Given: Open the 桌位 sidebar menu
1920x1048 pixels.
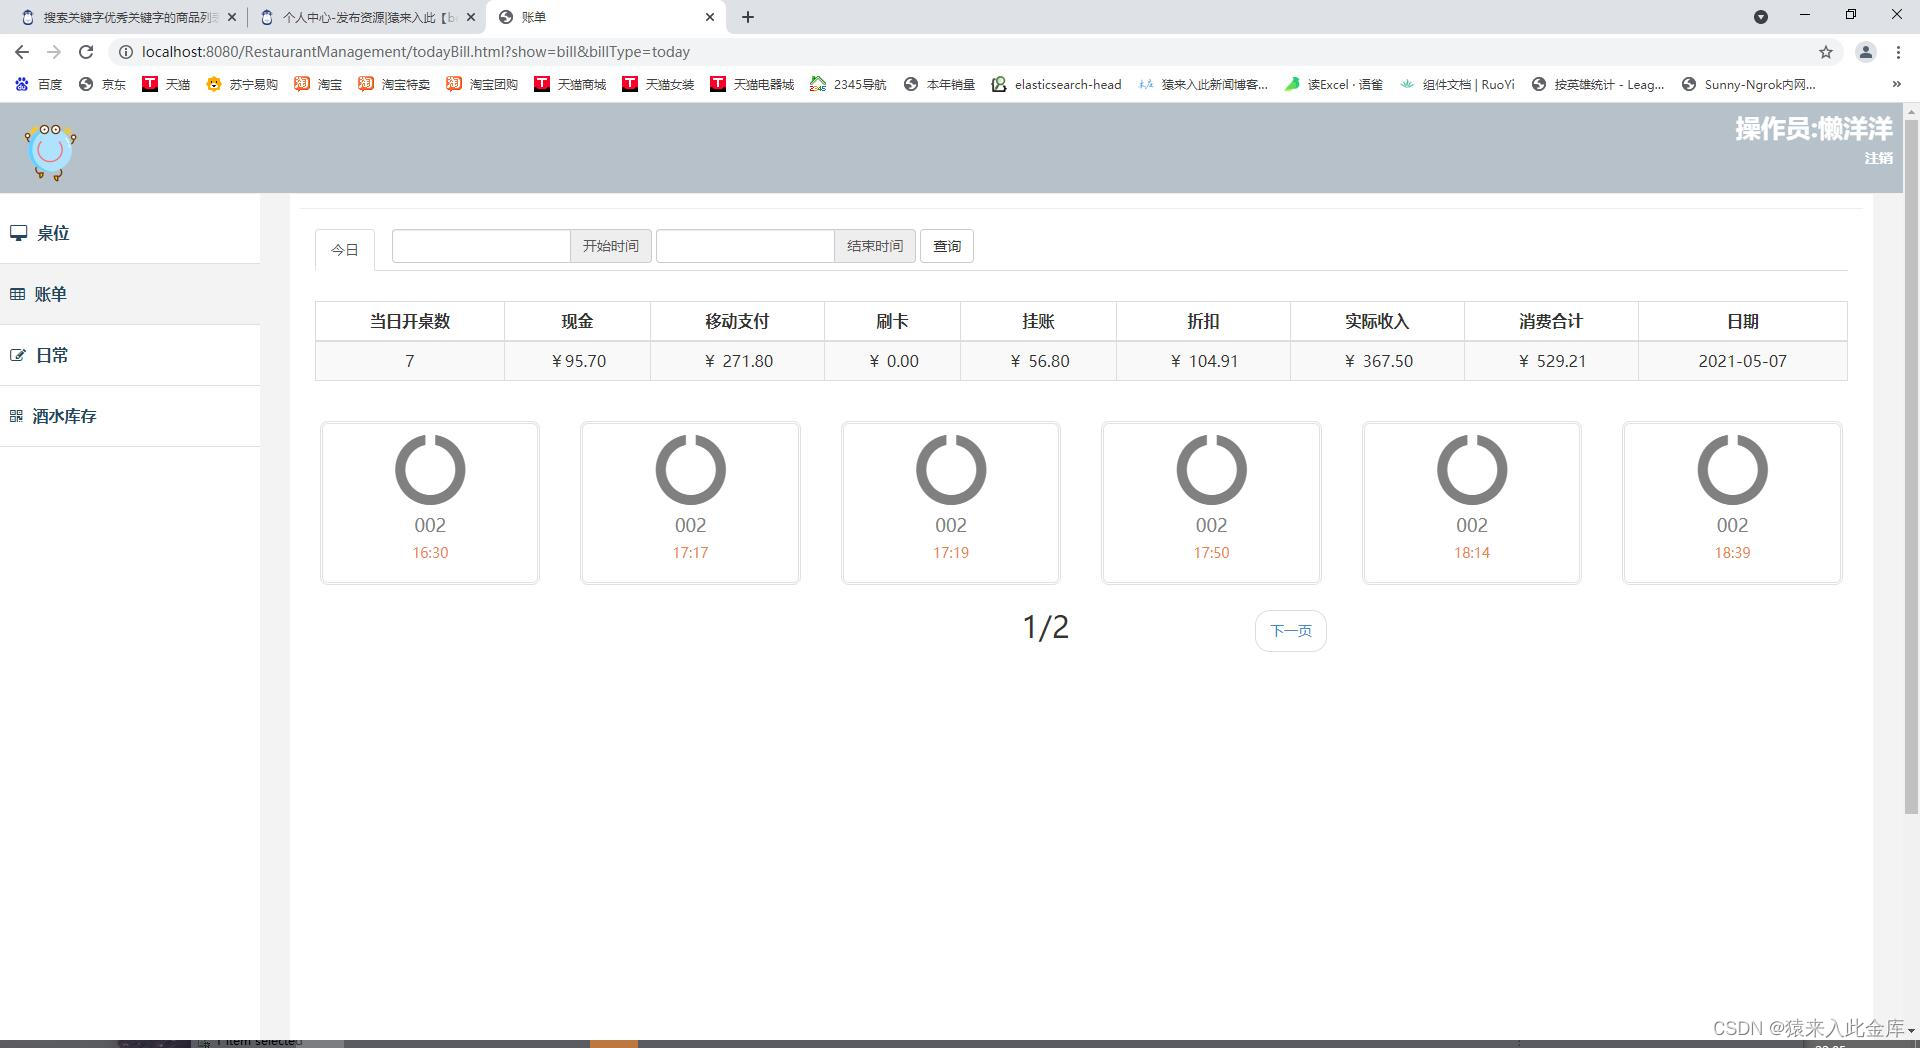Looking at the screenshot, I should click(130, 233).
